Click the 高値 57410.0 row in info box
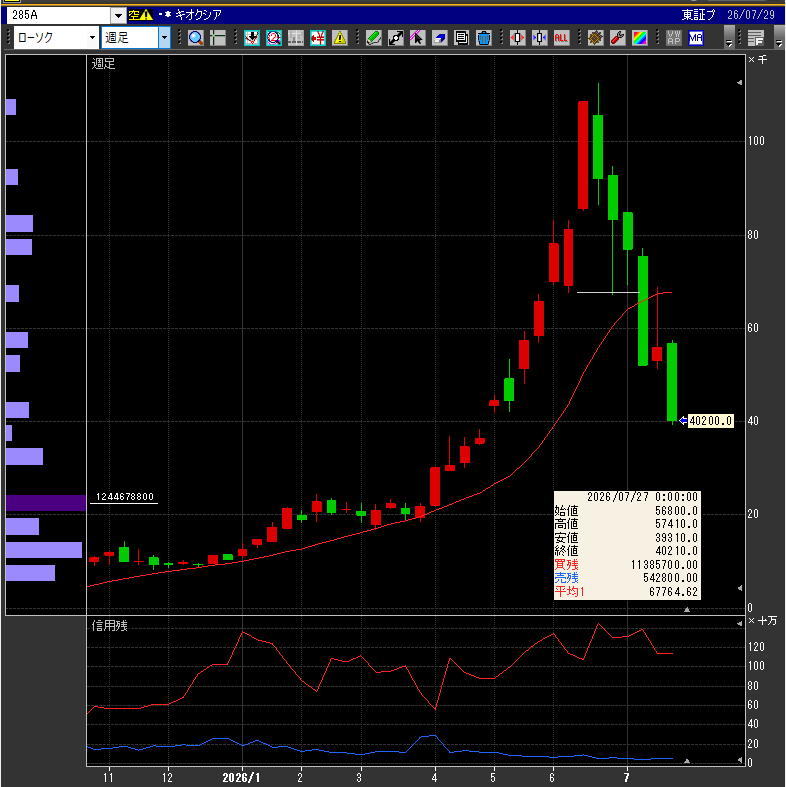 pyautogui.click(x=626, y=524)
